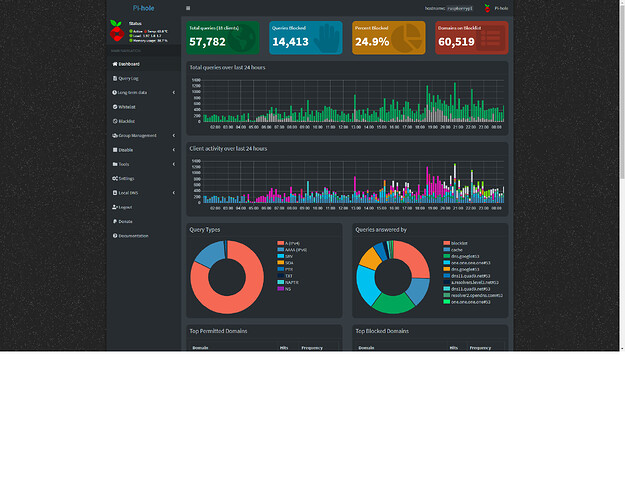Viewport: 625px width, 500px height.
Task: Click the ban icon beside Blacklist
Action: pyautogui.click(x=115, y=121)
